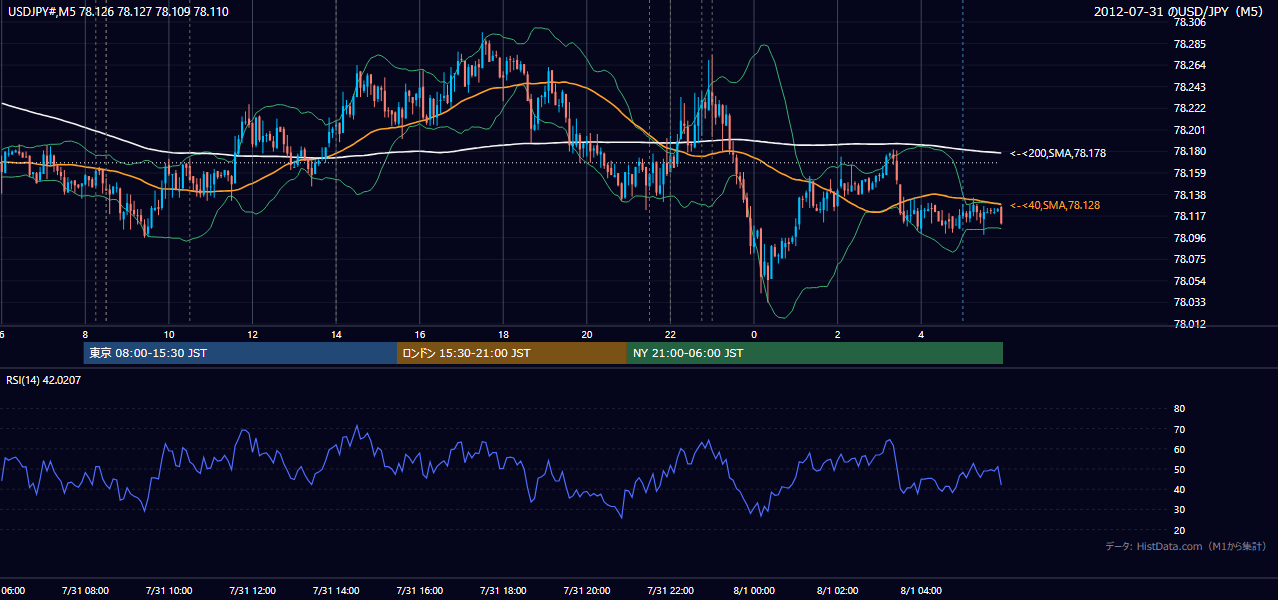Click the 7/31 20:00 time label
1278x600 pixels.
tap(587, 591)
